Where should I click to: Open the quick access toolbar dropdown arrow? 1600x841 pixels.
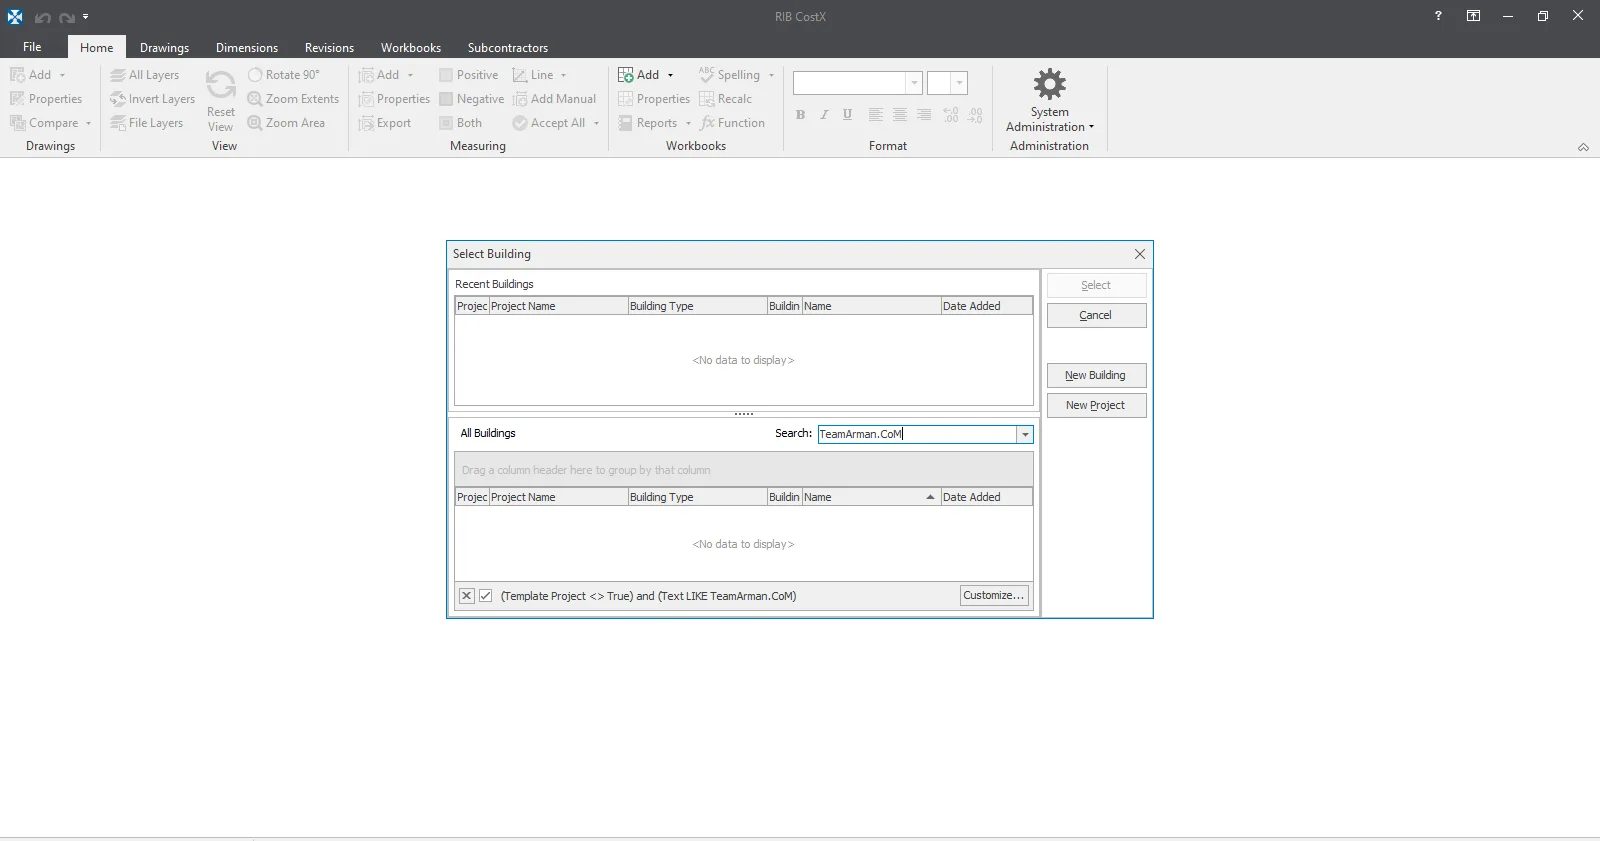pyautogui.click(x=86, y=17)
